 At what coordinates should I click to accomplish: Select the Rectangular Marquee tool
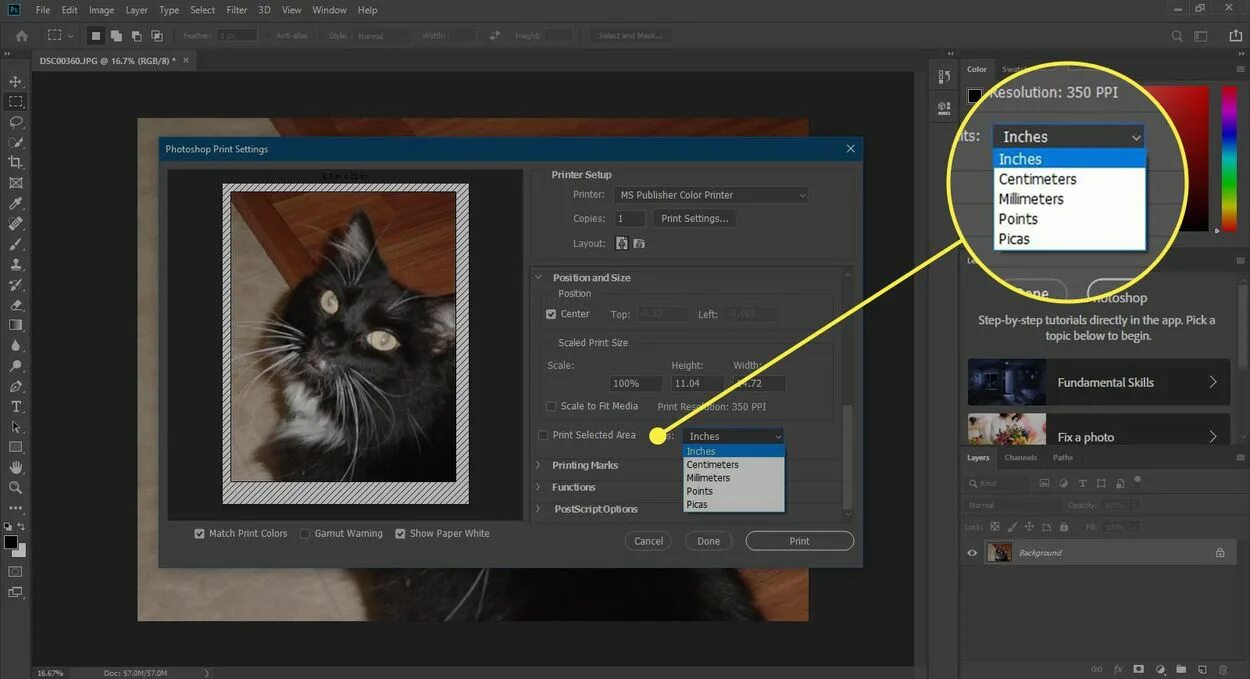[x=16, y=102]
